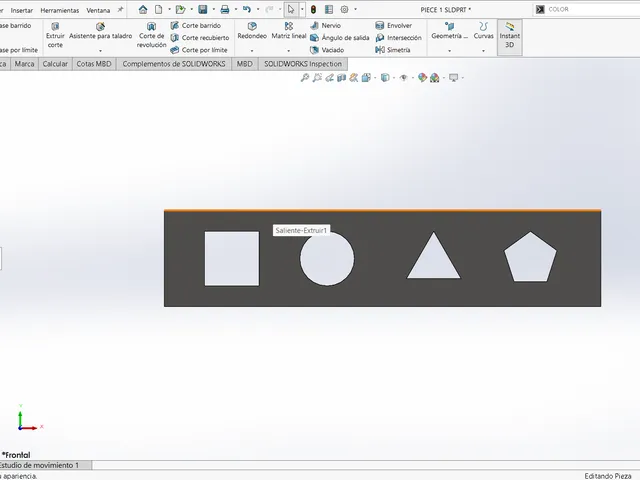Viewport: 640px width, 480px height.
Task: Expand dropdown arrow next to New icon
Action: 169,9
